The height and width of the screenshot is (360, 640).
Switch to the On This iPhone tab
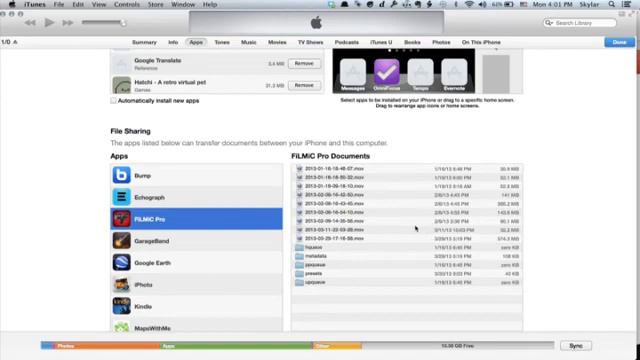click(x=481, y=42)
